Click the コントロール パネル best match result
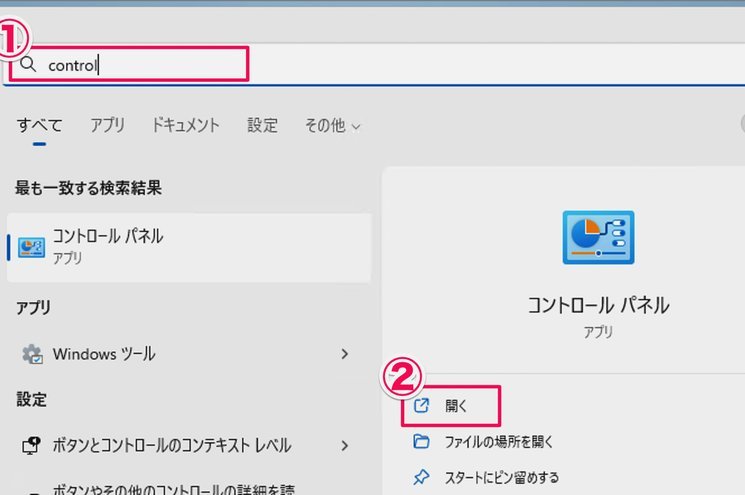The height and width of the screenshot is (495, 745). 189,248
